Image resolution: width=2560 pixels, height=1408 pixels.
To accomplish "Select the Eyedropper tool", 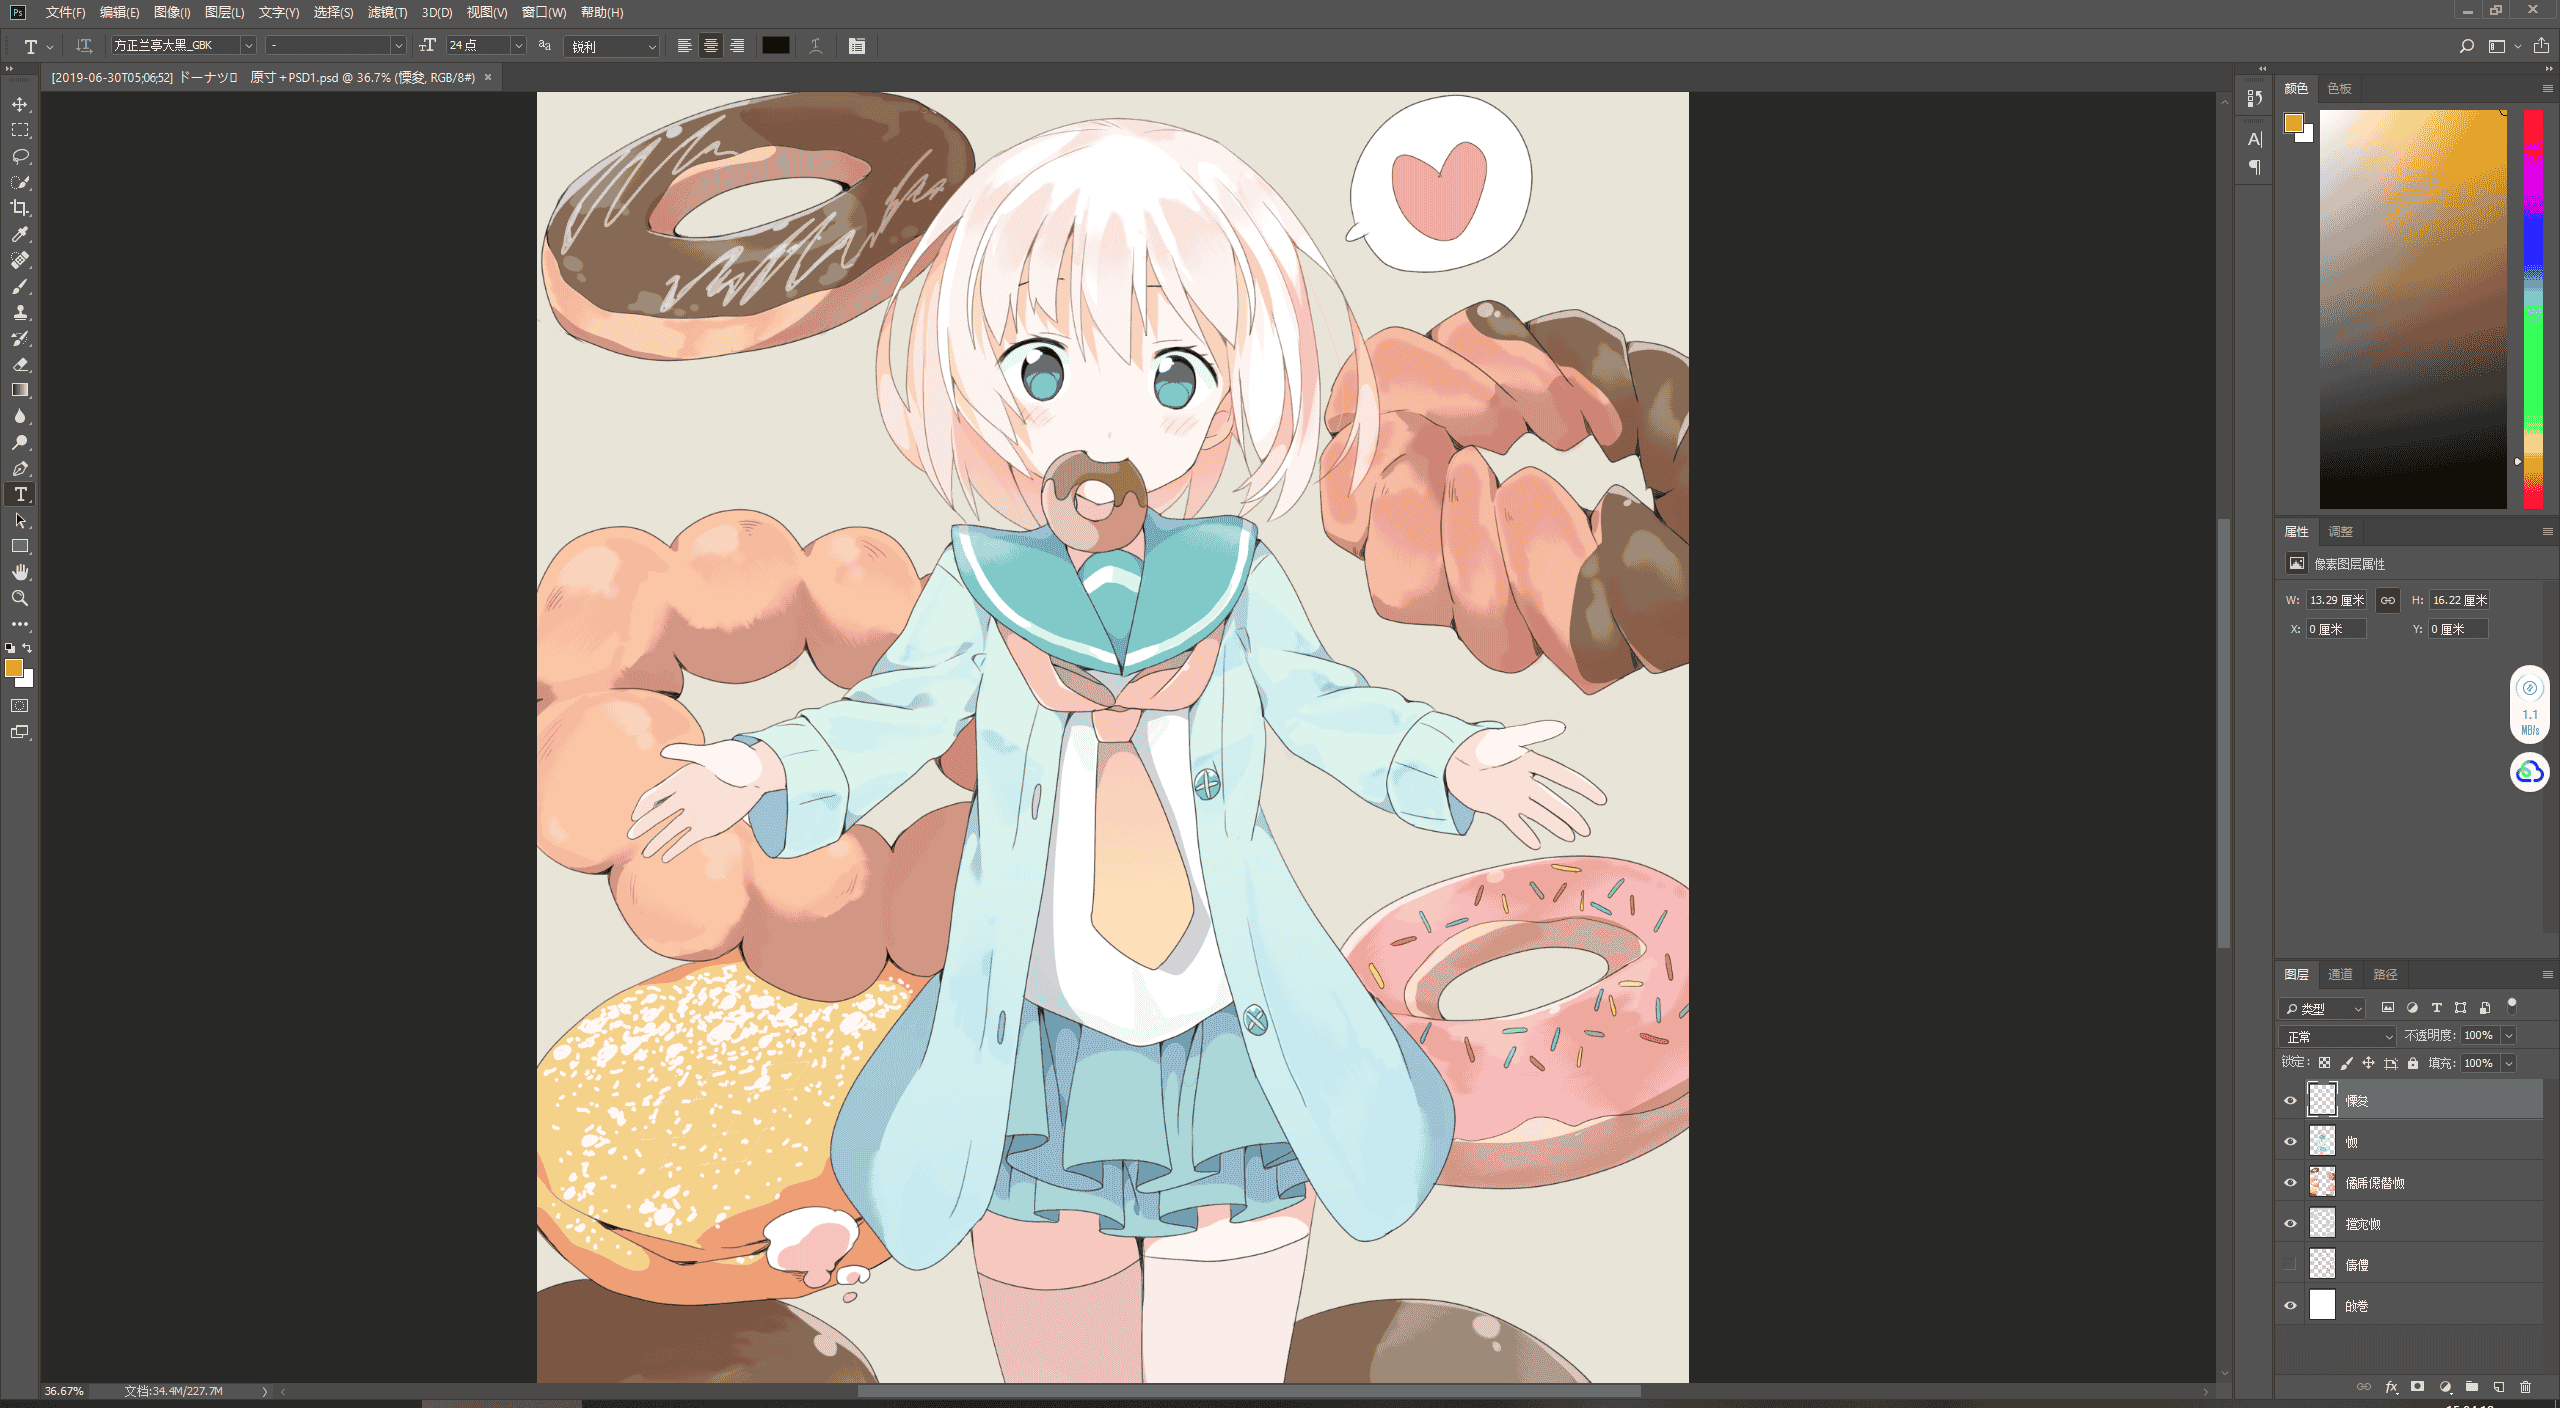I will 20,234.
